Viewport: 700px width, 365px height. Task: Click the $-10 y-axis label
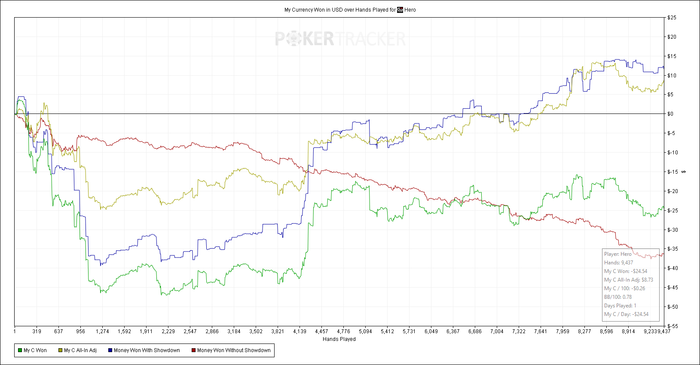pyautogui.click(x=672, y=152)
